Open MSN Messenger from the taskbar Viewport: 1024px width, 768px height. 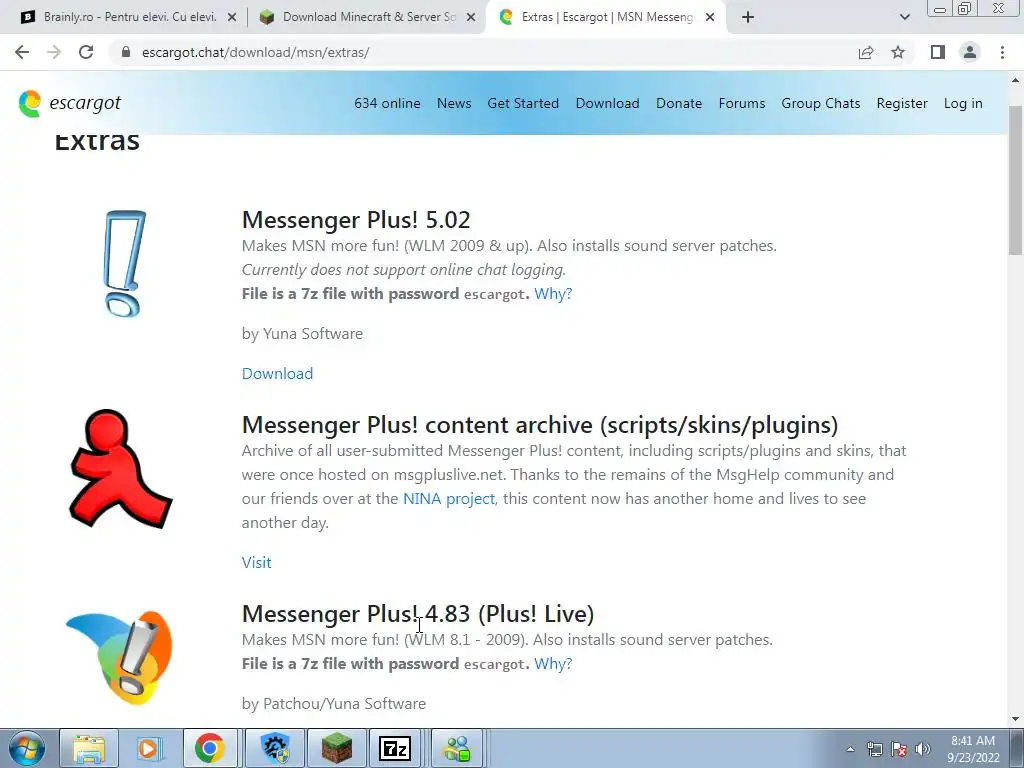[x=457, y=748]
